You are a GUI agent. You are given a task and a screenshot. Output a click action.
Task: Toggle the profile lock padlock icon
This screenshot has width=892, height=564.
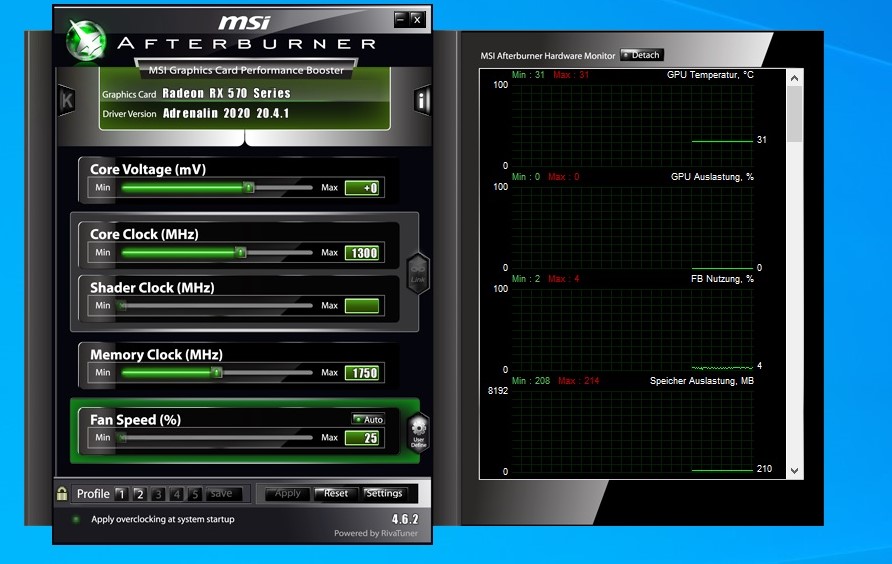click(x=62, y=493)
